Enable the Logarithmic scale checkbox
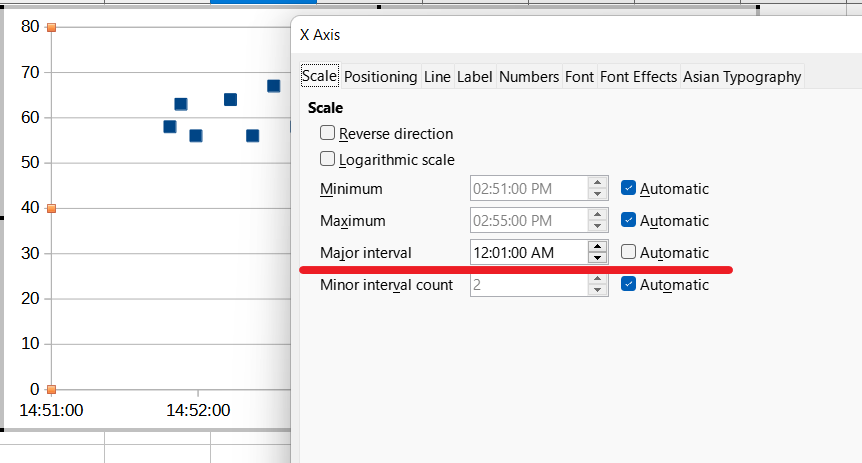 click(x=327, y=159)
